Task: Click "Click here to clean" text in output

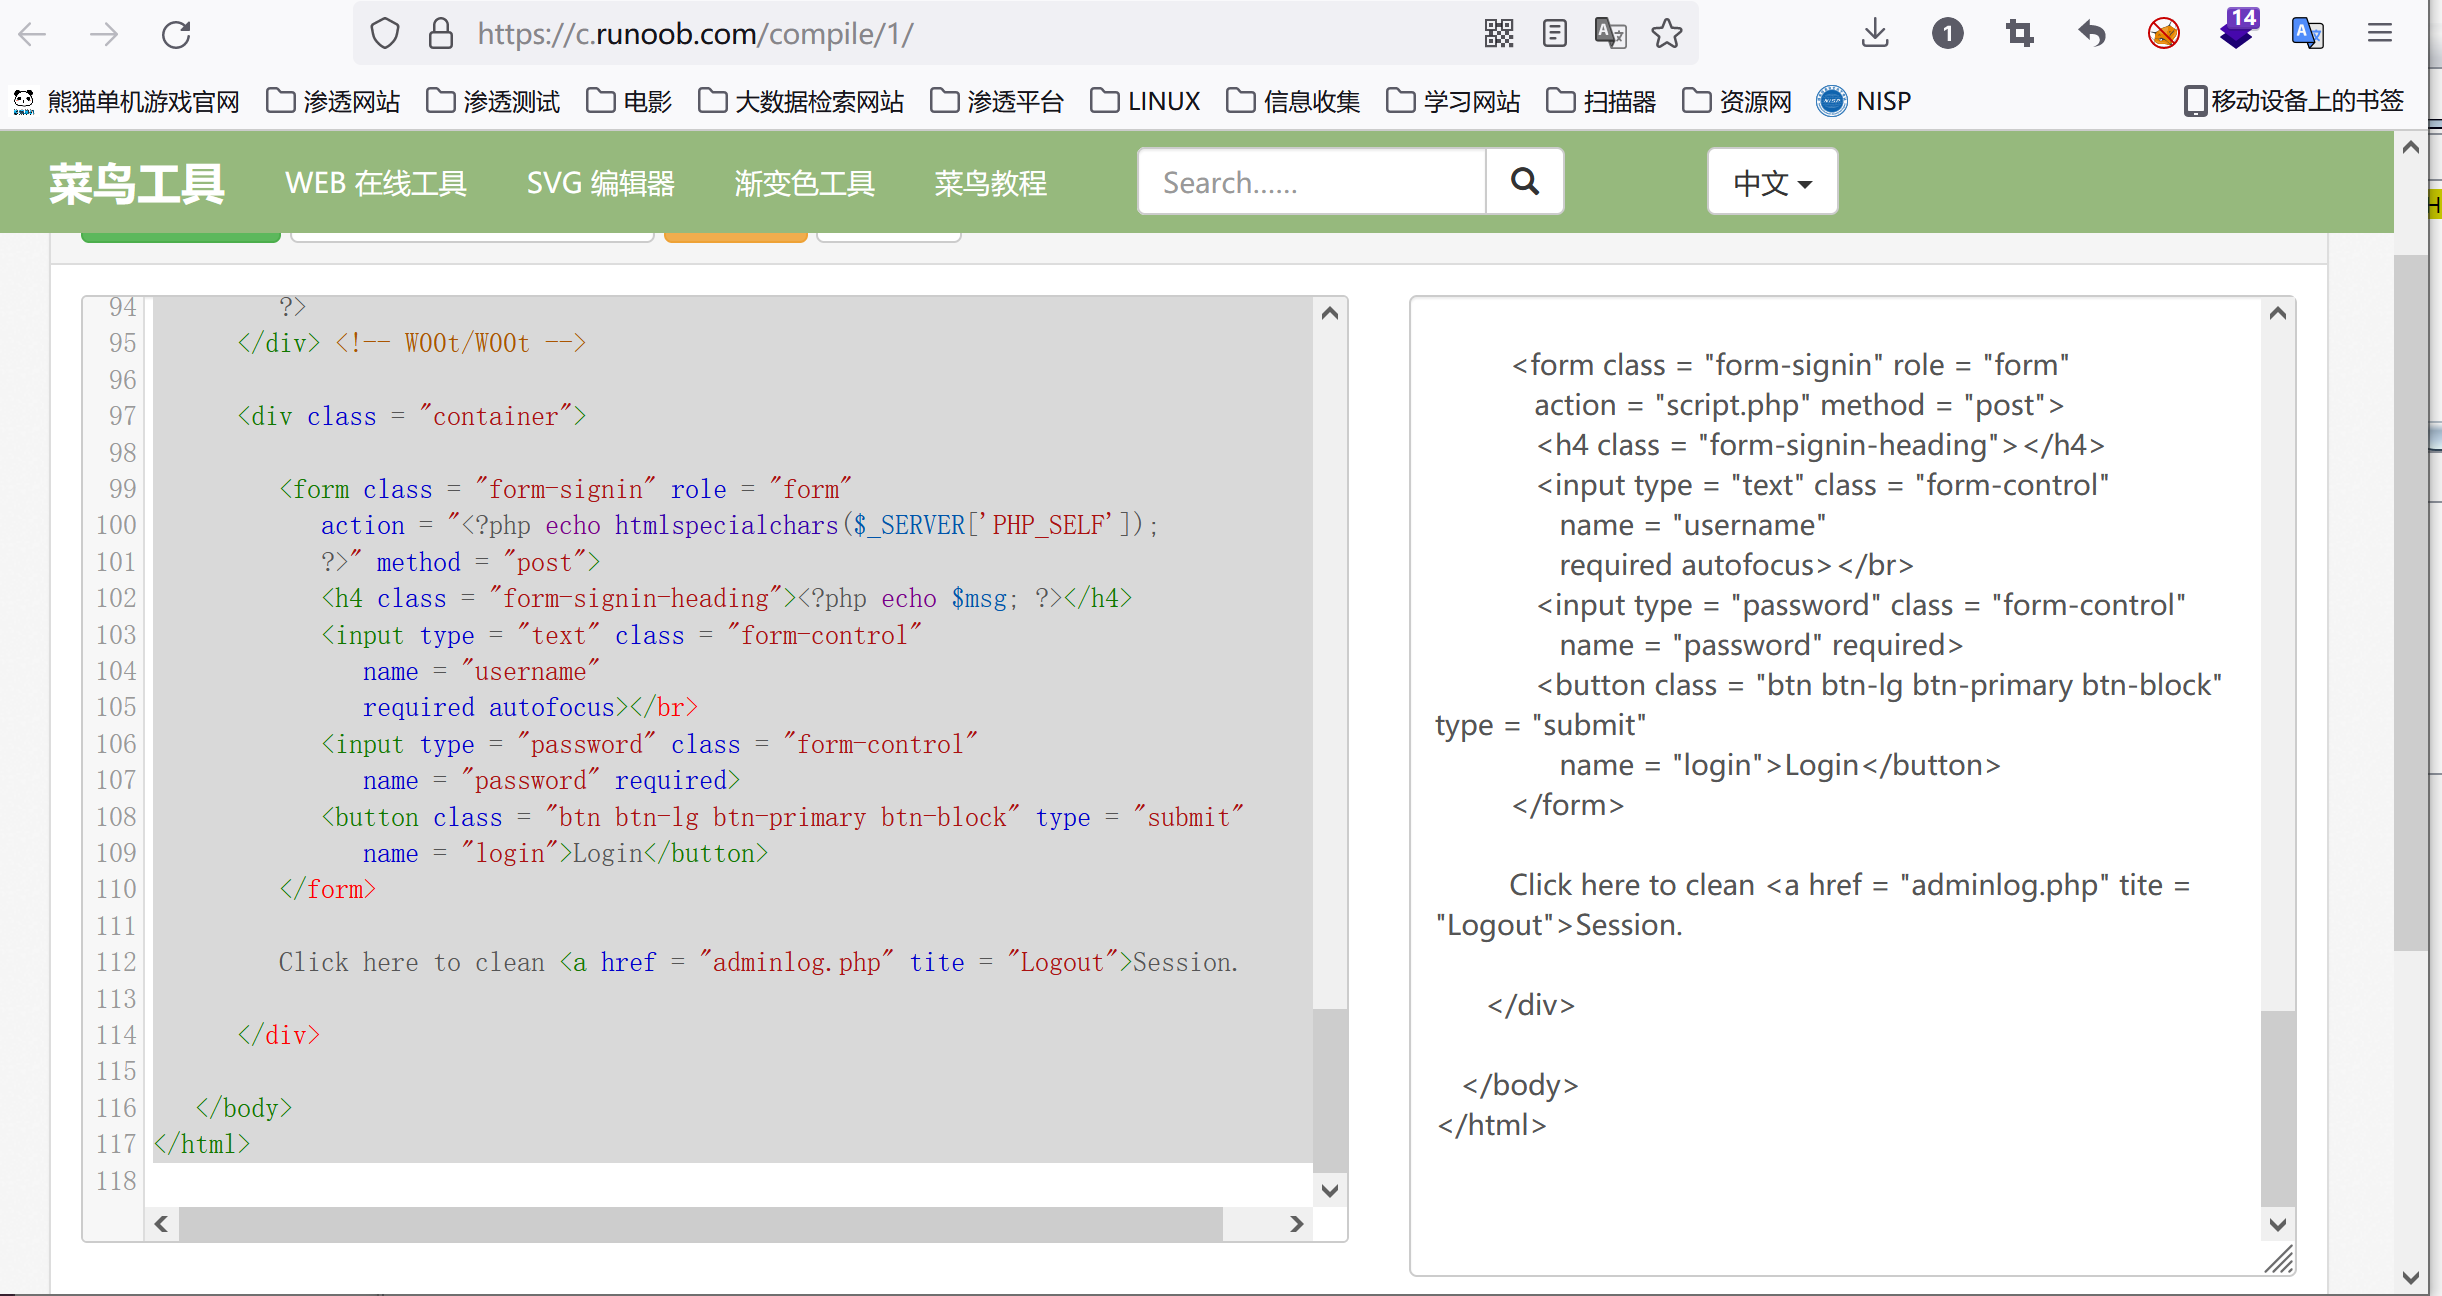Action: click(1631, 885)
